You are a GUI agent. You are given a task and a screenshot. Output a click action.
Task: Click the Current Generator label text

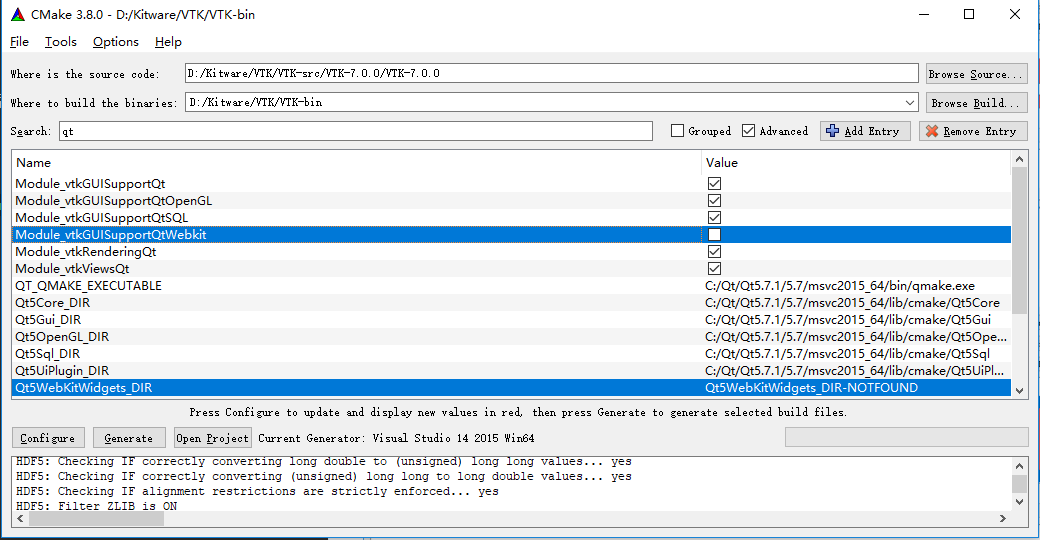coord(396,438)
